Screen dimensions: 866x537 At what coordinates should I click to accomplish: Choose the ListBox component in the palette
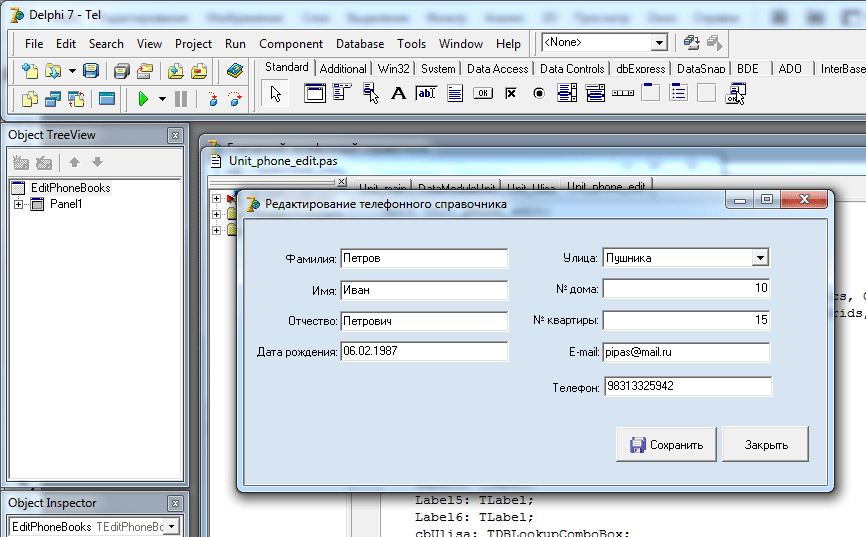click(x=567, y=93)
